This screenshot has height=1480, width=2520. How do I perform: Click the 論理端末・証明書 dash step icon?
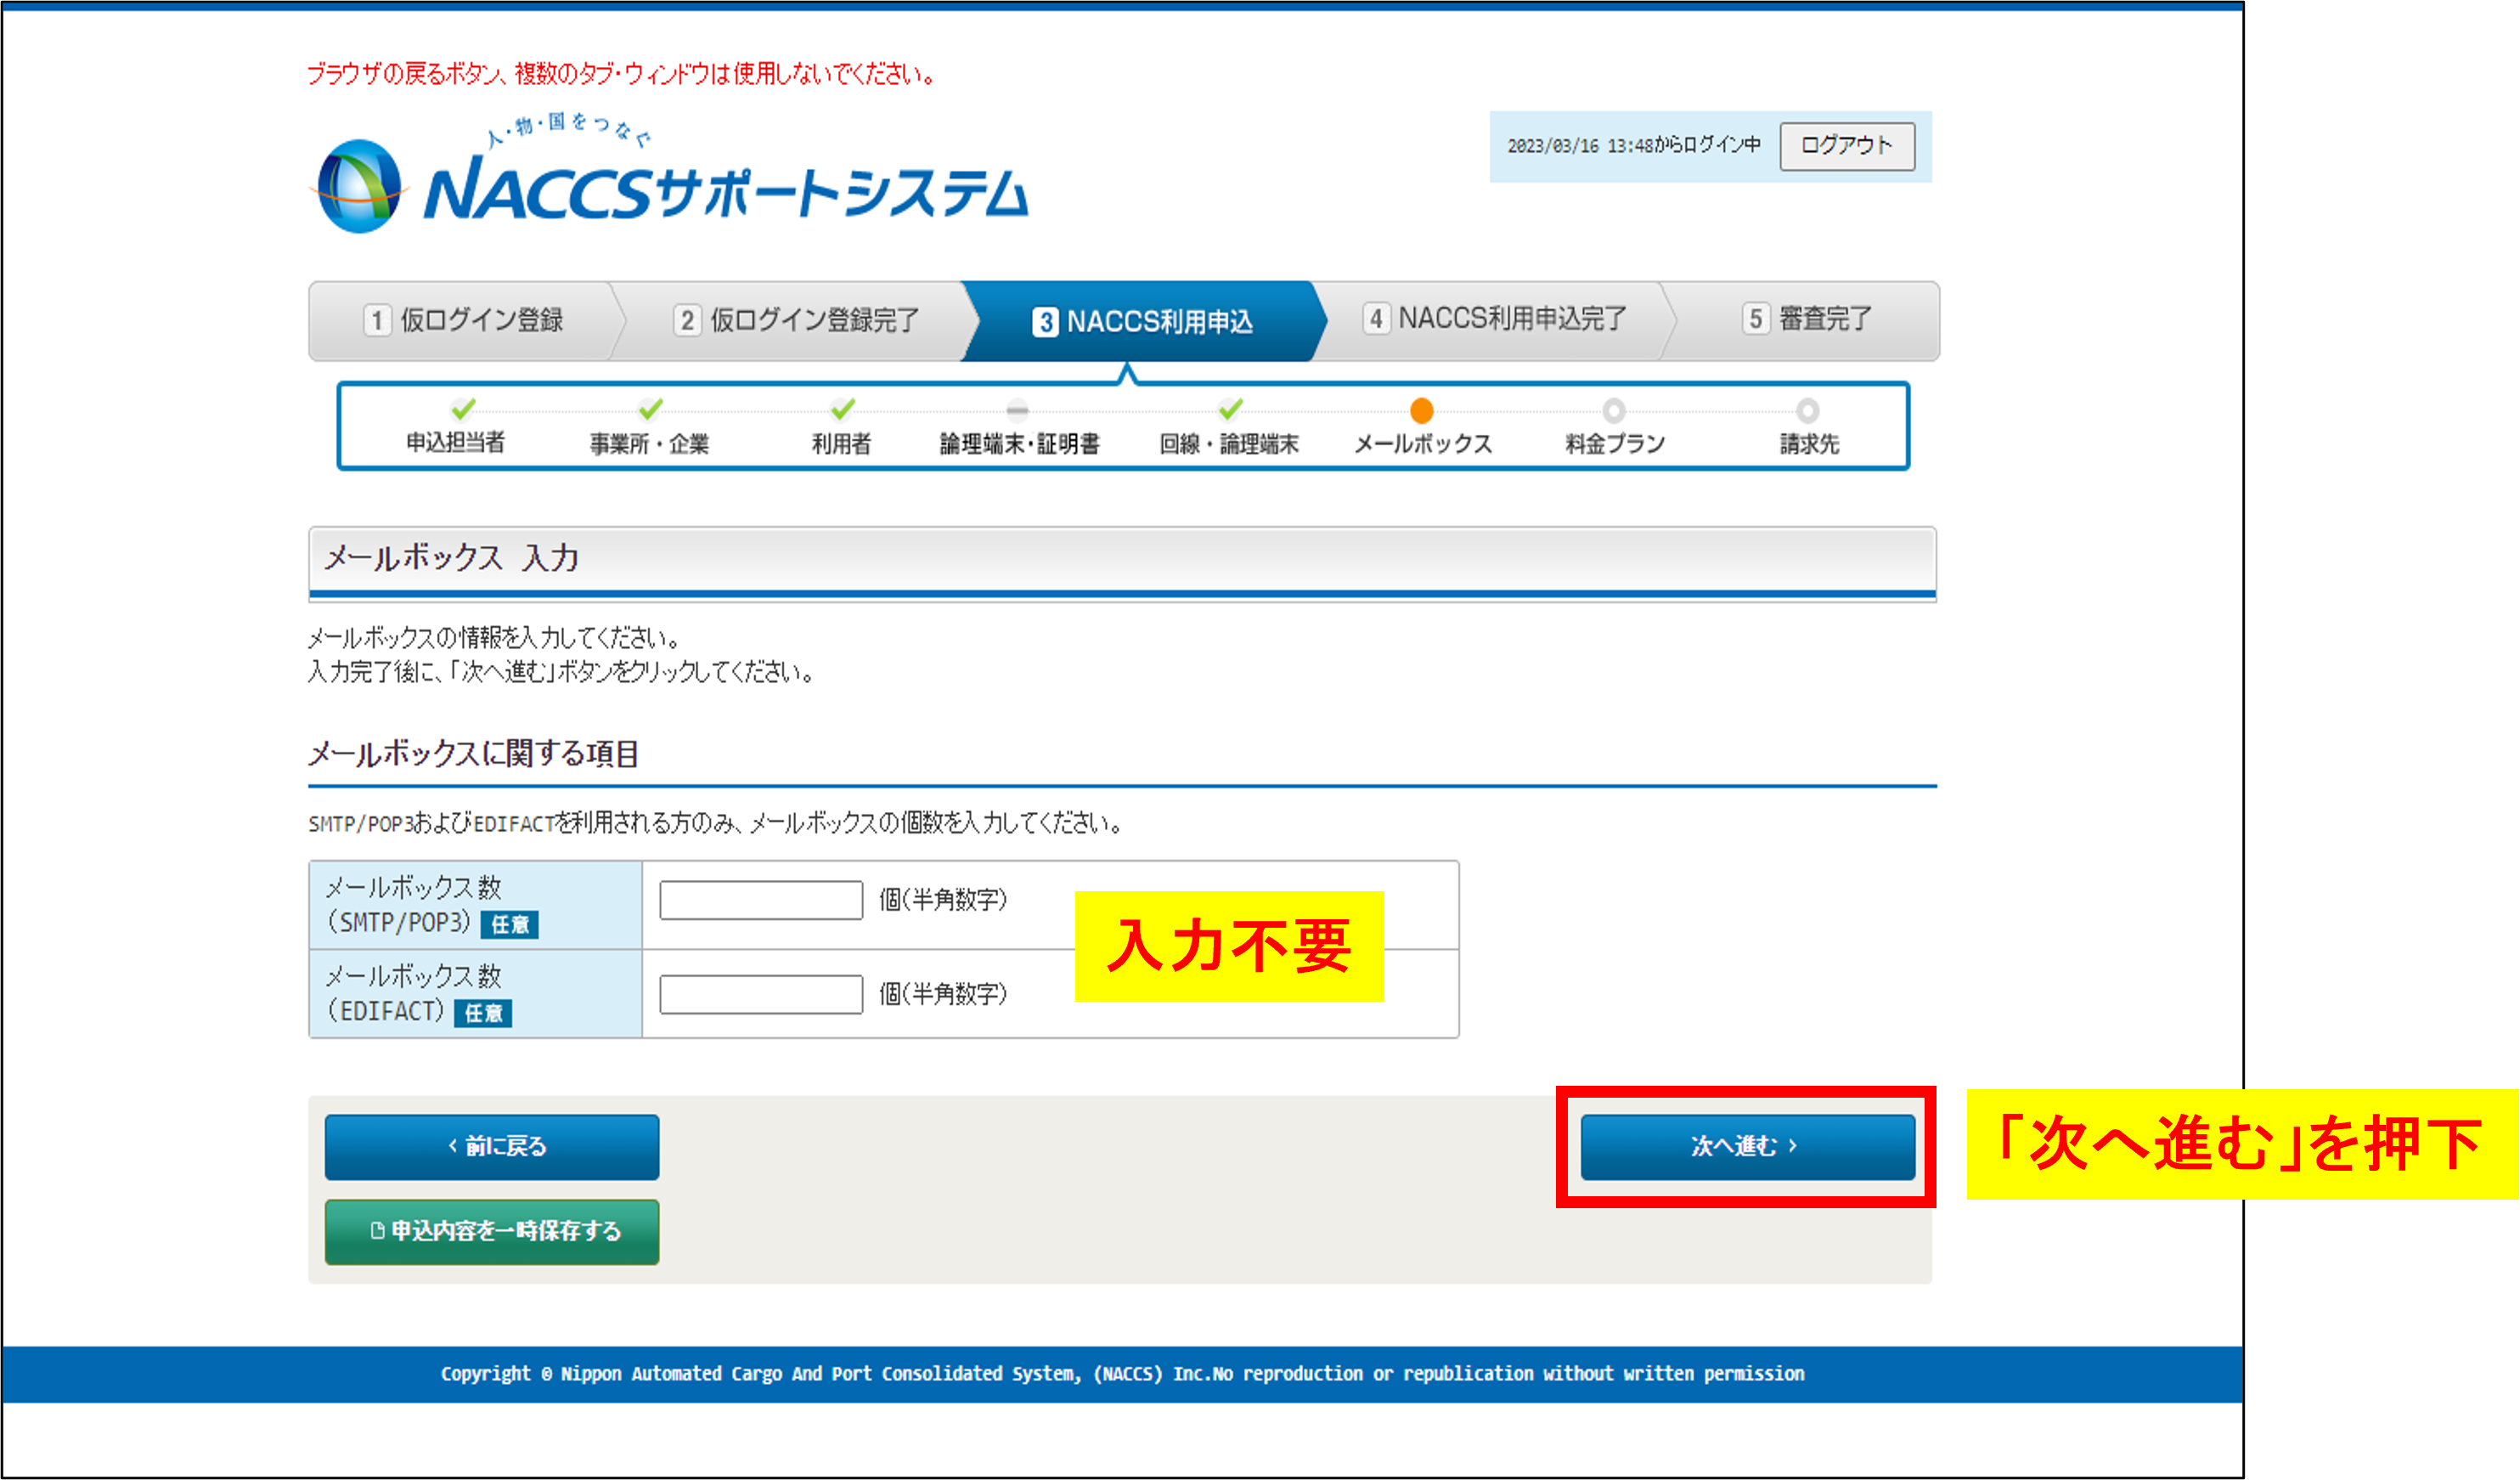coord(1017,410)
